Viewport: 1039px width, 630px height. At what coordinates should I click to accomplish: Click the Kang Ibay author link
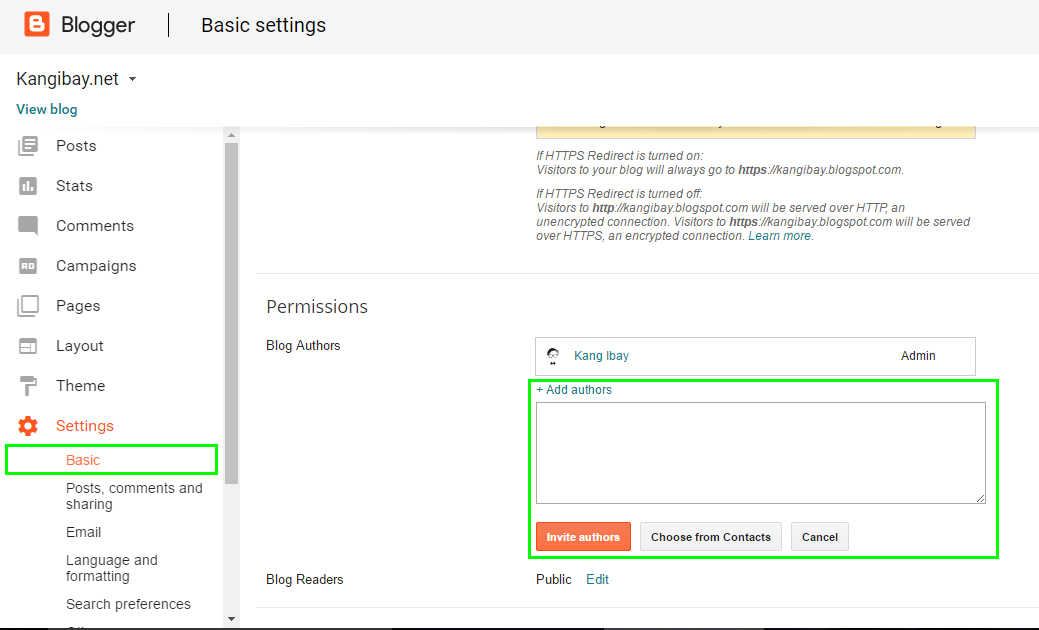tap(601, 356)
